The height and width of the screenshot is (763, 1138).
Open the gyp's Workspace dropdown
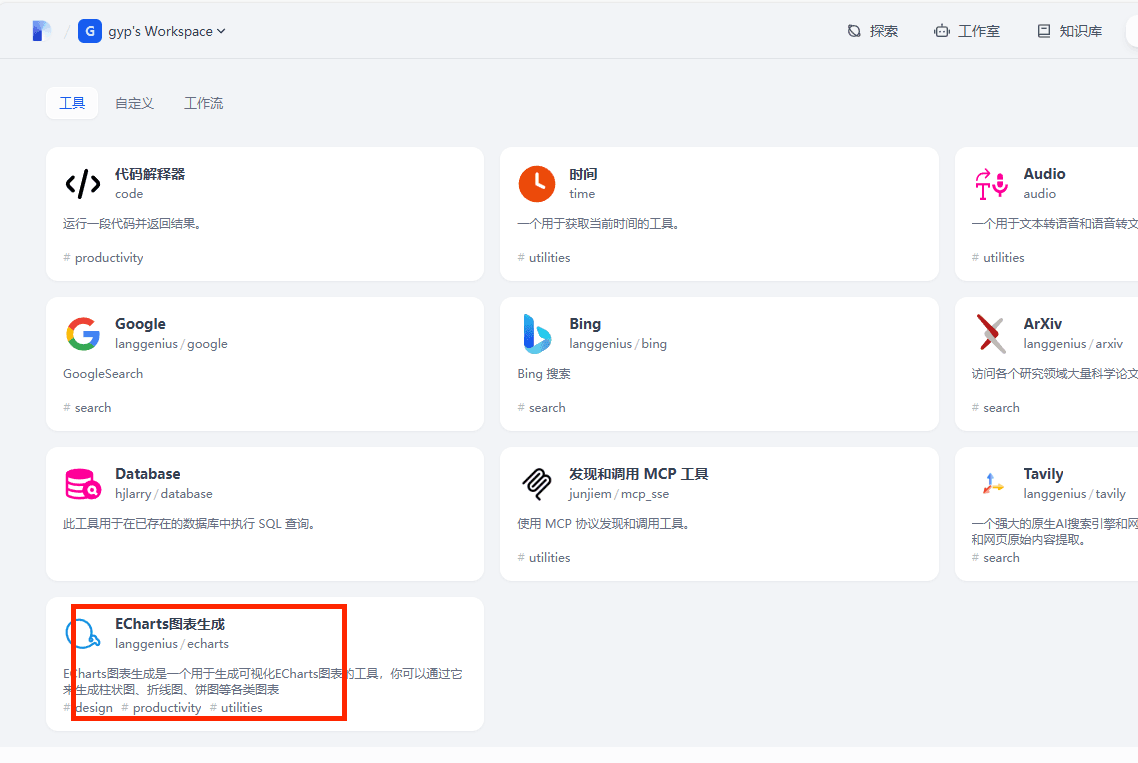coord(167,31)
